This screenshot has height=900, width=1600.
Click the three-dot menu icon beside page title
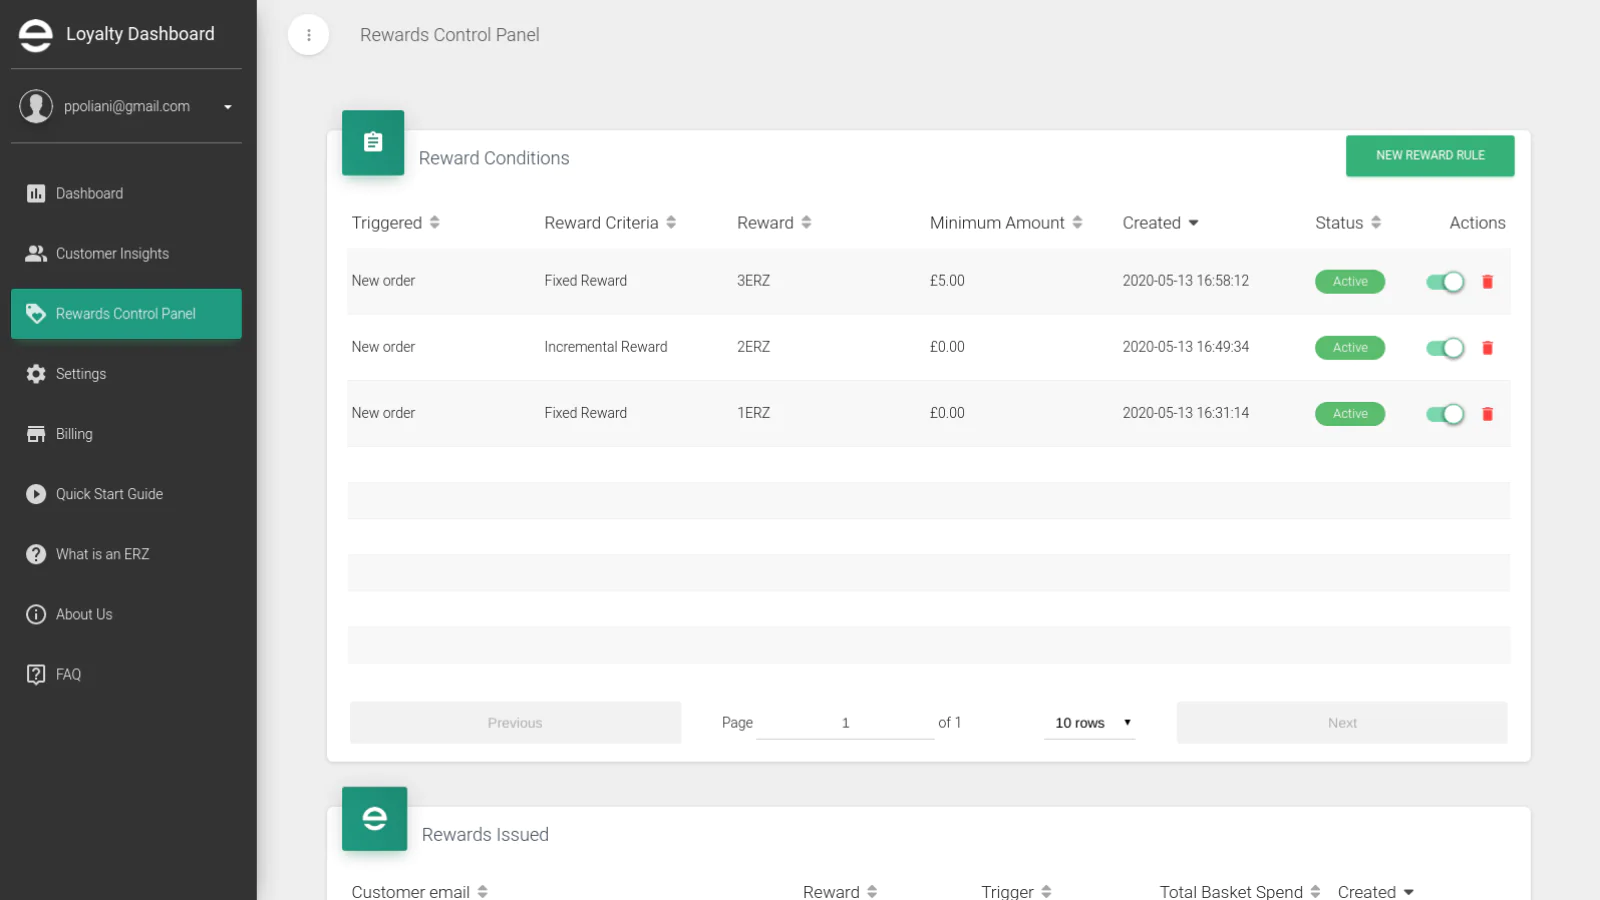coord(308,35)
